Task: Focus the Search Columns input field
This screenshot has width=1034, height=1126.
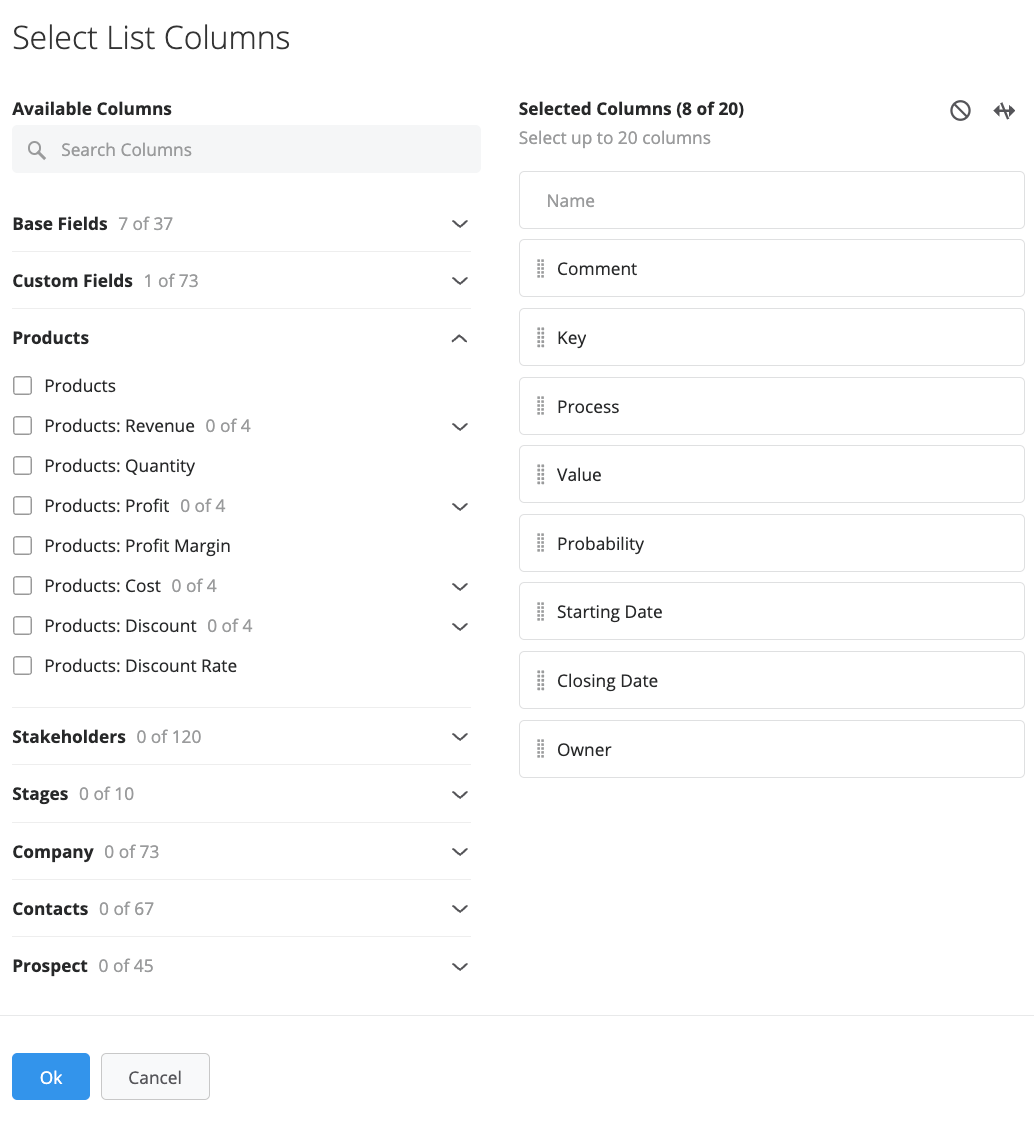Action: (x=246, y=149)
